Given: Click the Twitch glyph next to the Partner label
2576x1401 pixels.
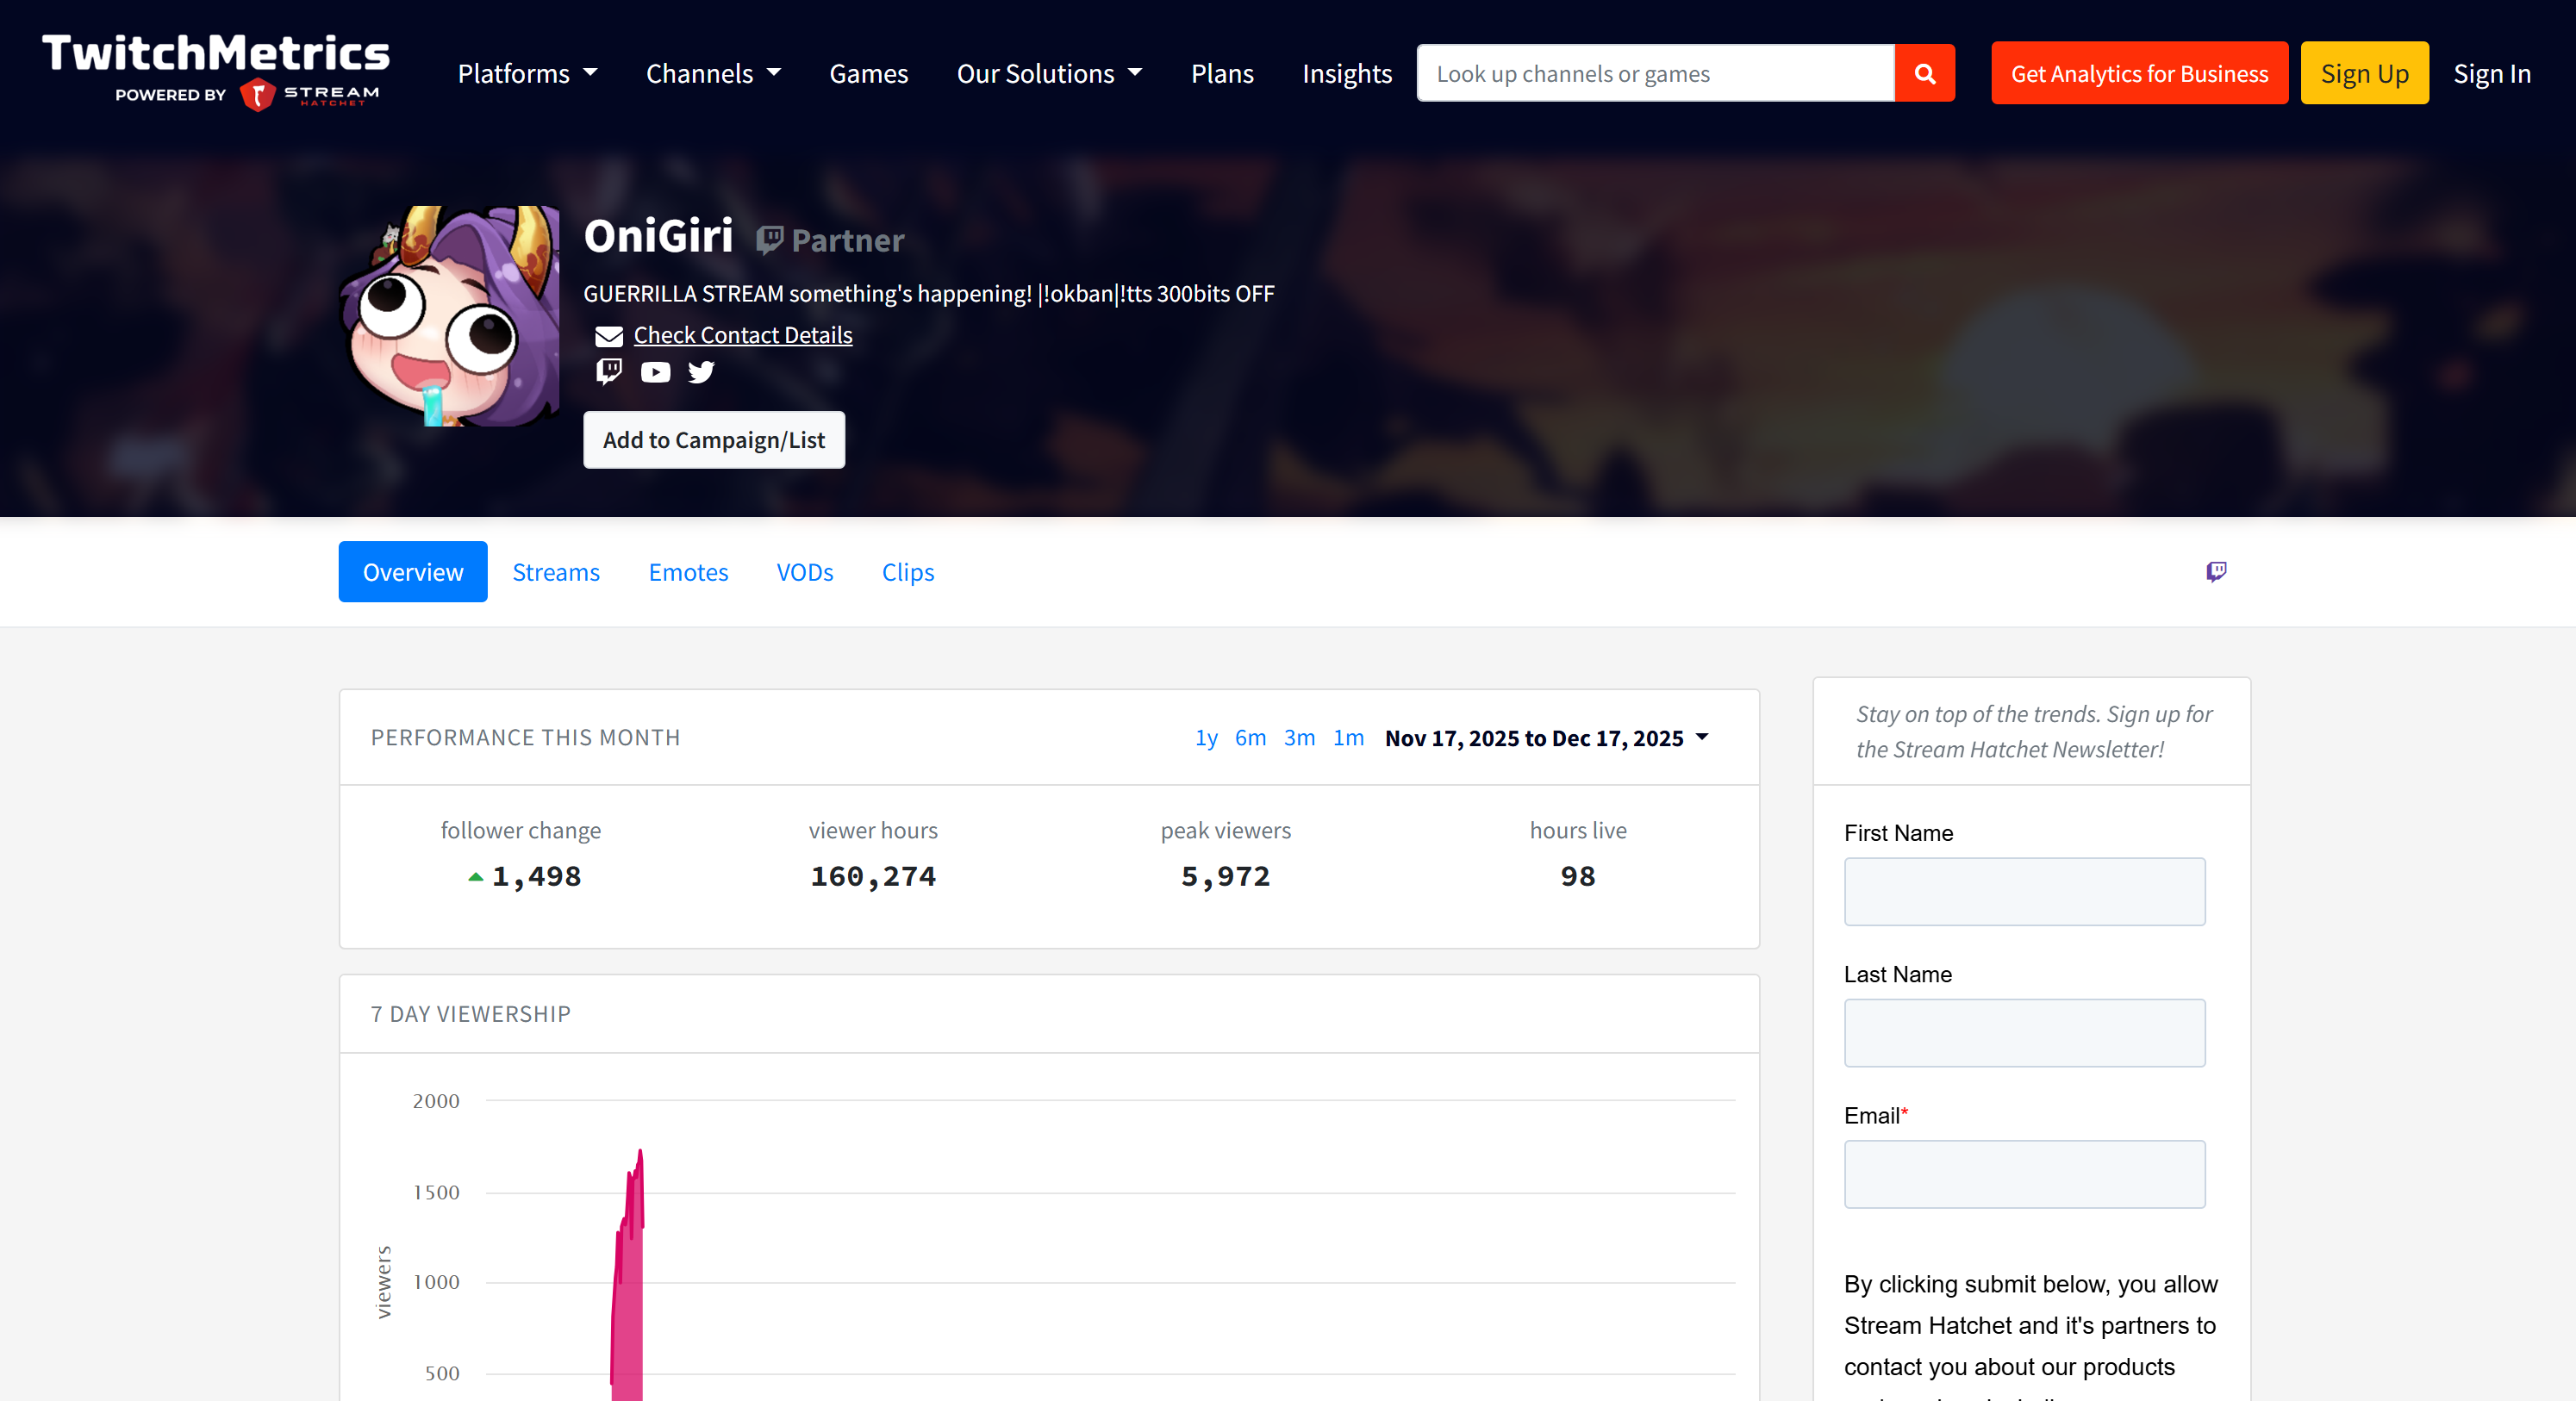Looking at the screenshot, I should tap(770, 239).
